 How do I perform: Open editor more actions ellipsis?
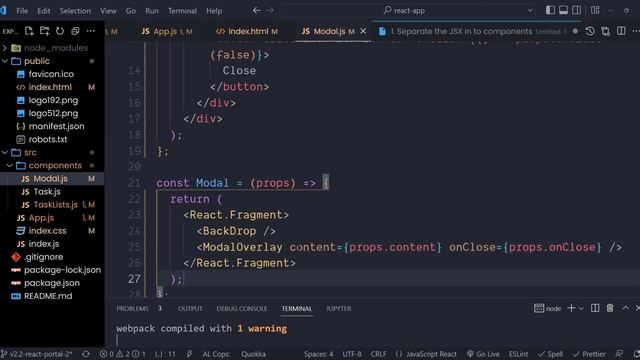[x=636, y=31]
